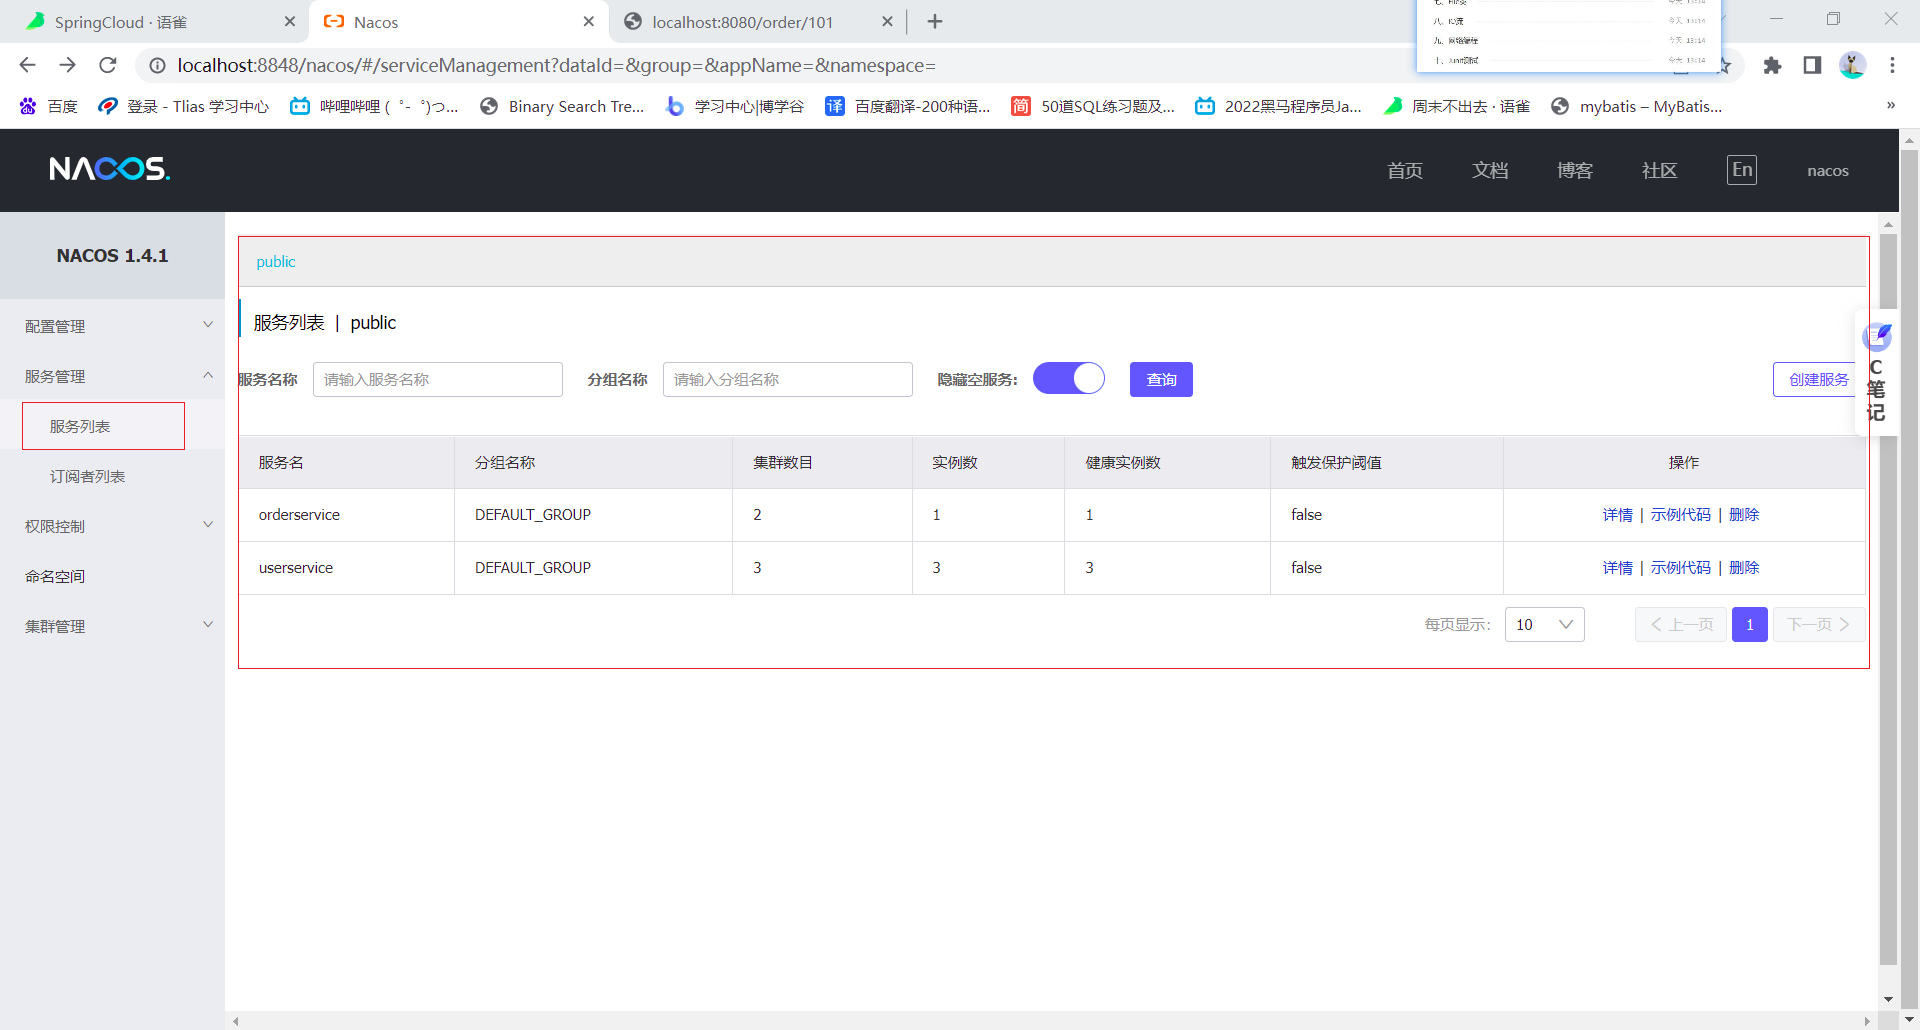Image resolution: width=1920 pixels, height=1030 pixels.
Task: Open the browser side panel icon
Action: 1812,65
